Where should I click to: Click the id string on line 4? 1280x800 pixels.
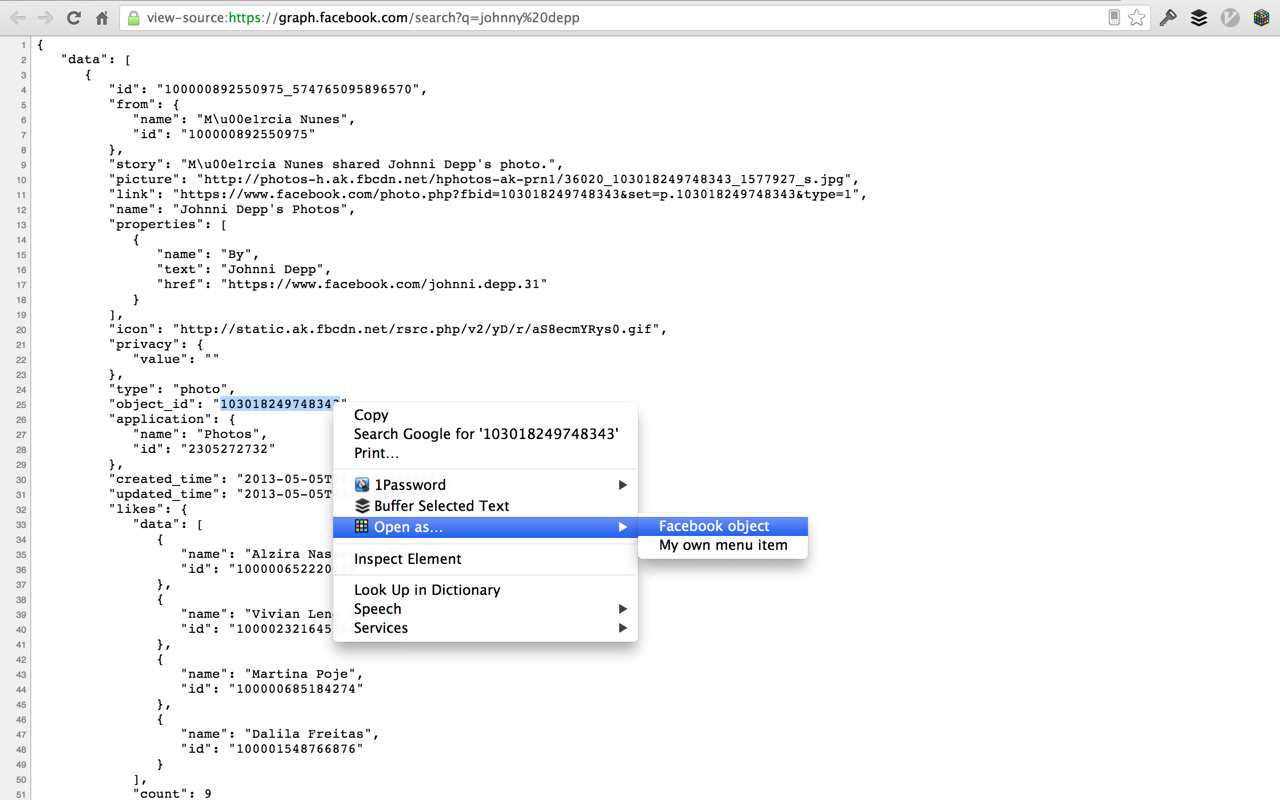[x=288, y=89]
